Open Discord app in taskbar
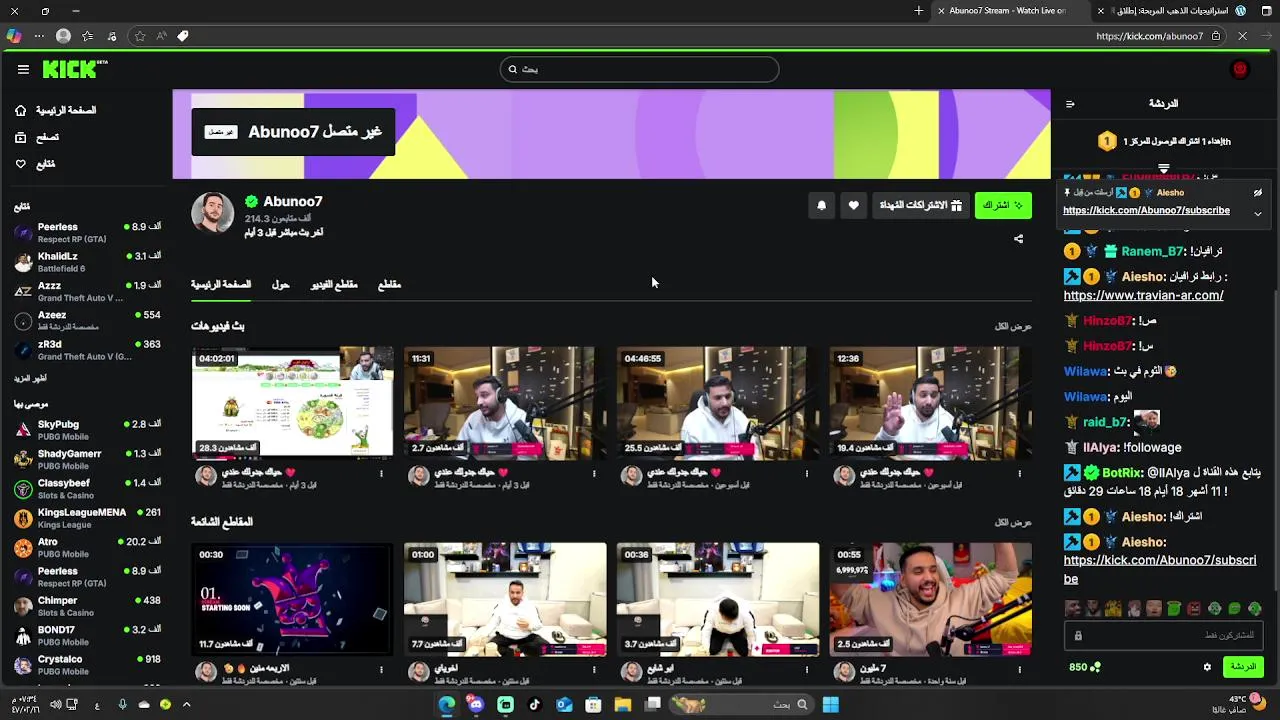The width and height of the screenshot is (1280, 720). [x=476, y=704]
